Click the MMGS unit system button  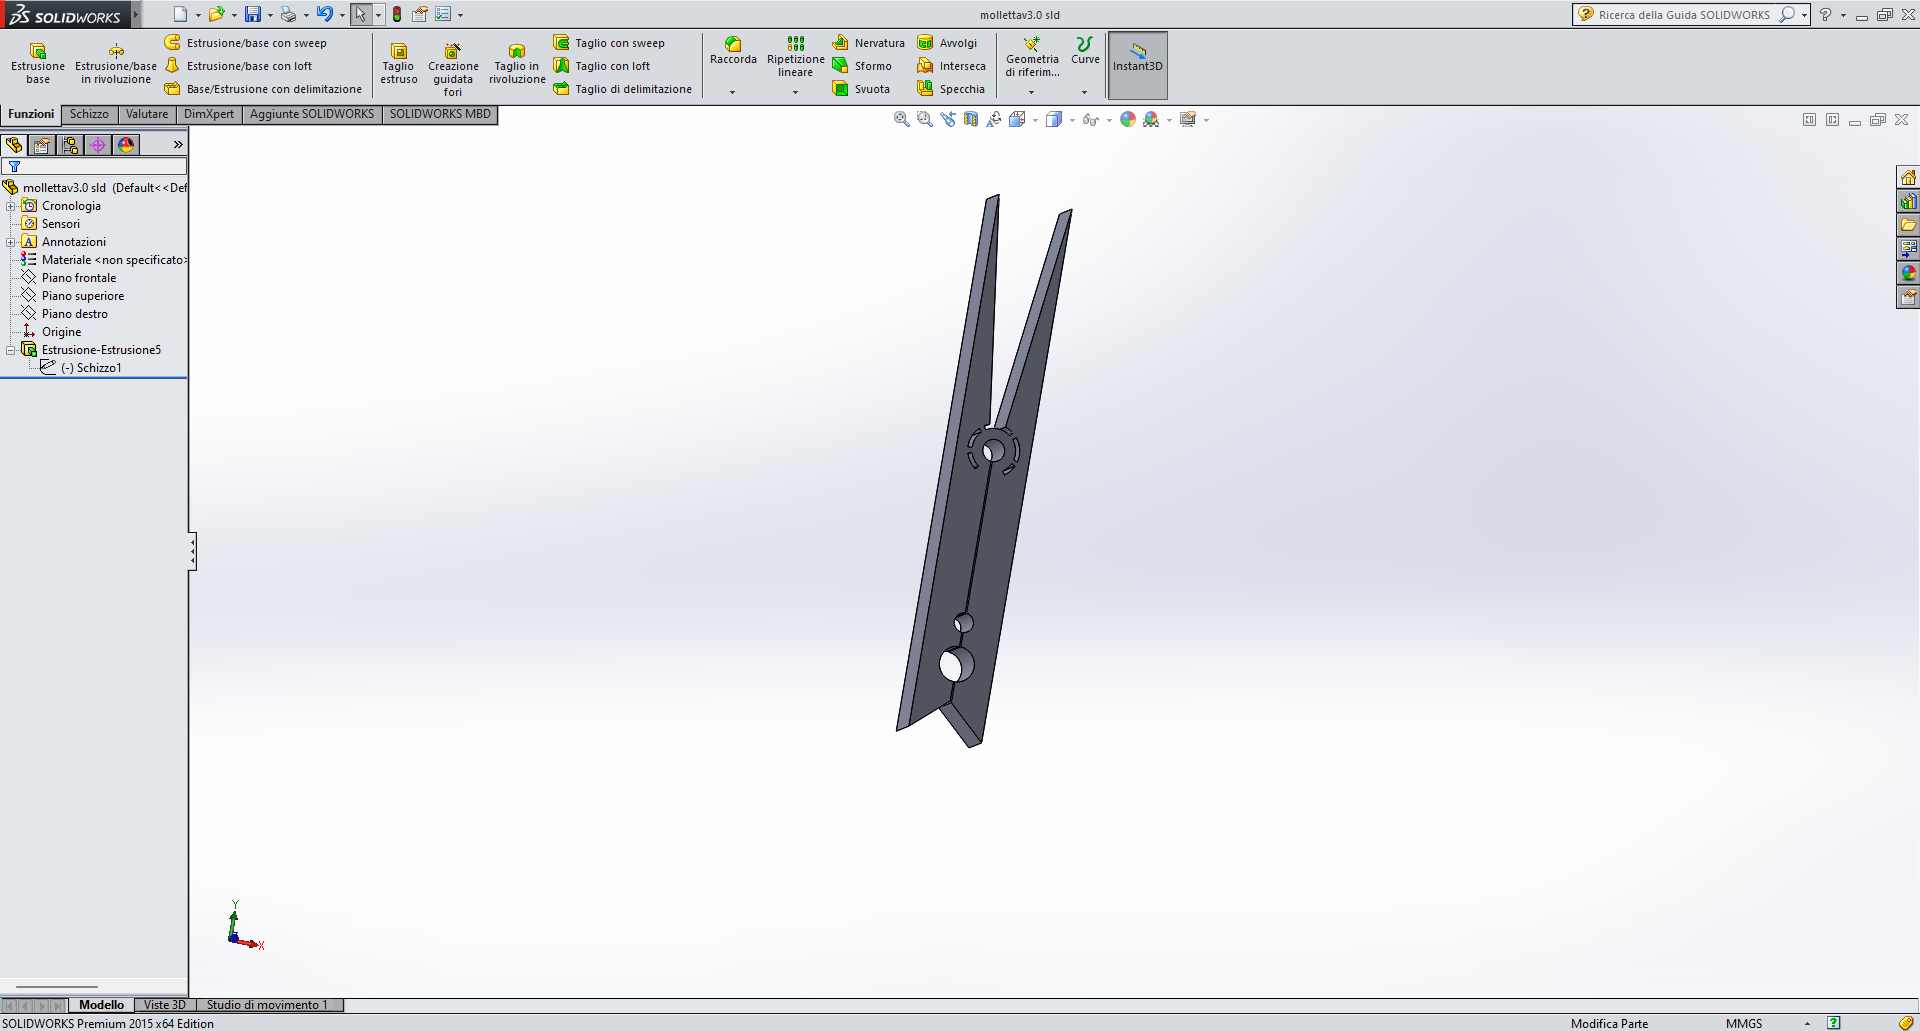tap(1744, 1023)
